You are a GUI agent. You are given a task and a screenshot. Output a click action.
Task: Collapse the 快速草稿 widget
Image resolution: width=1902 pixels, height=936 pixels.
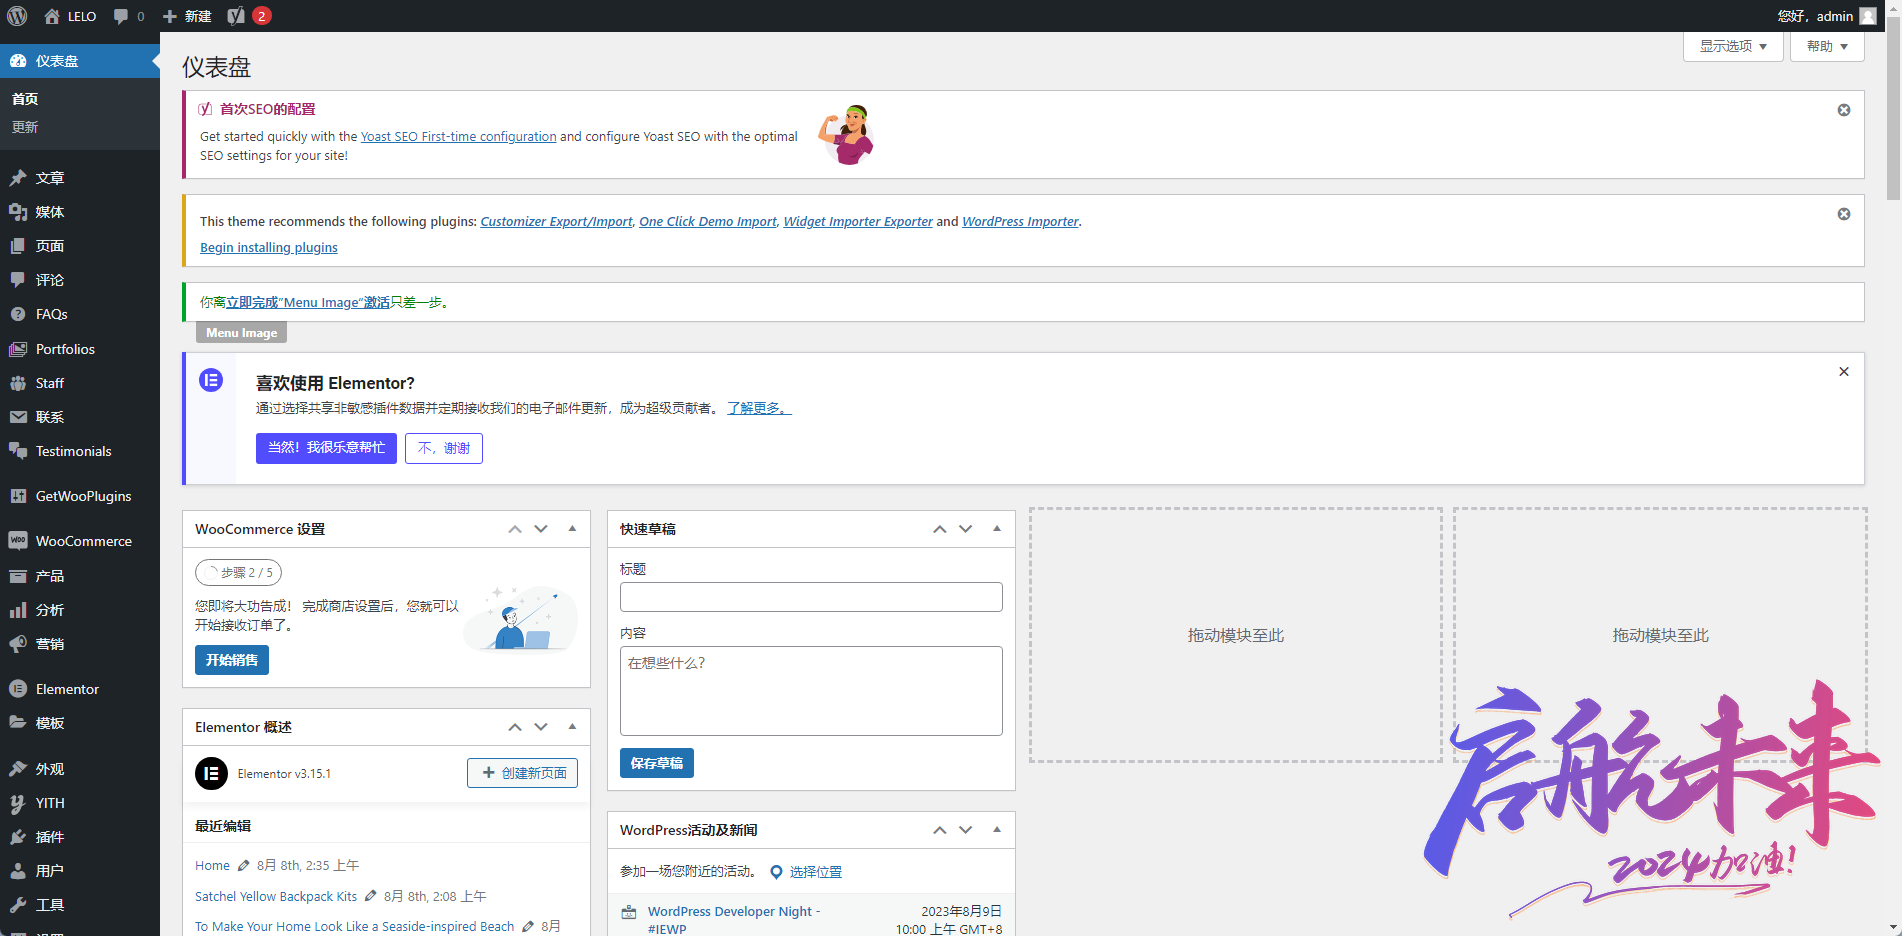pos(997,529)
